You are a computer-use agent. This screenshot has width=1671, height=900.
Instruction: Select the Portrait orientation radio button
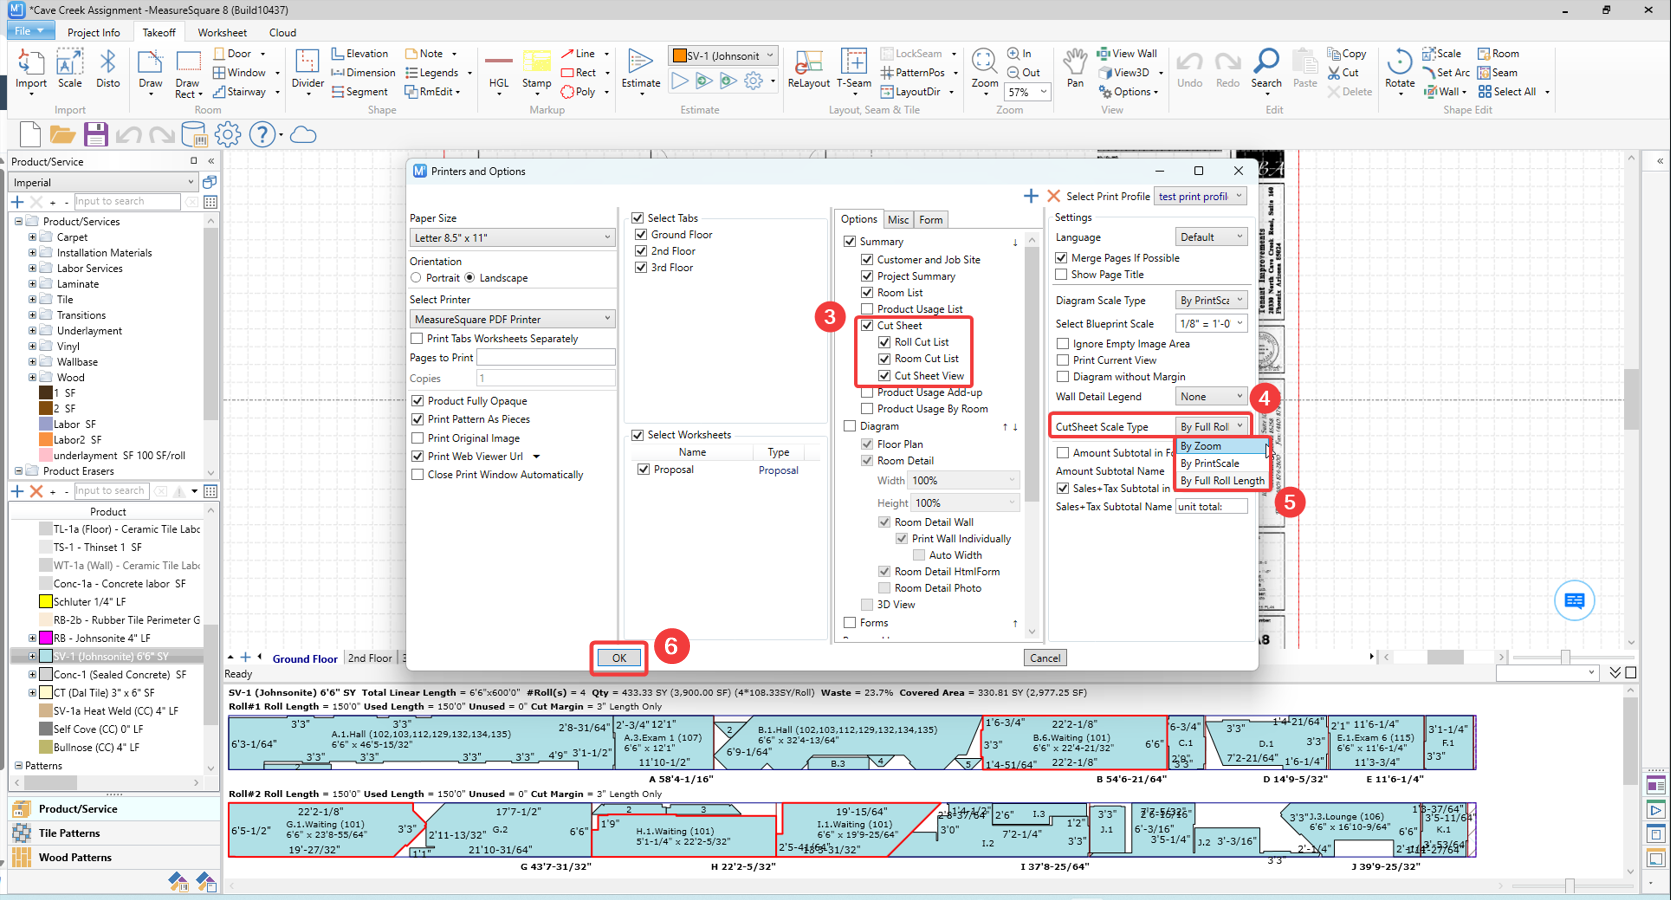[x=417, y=278]
